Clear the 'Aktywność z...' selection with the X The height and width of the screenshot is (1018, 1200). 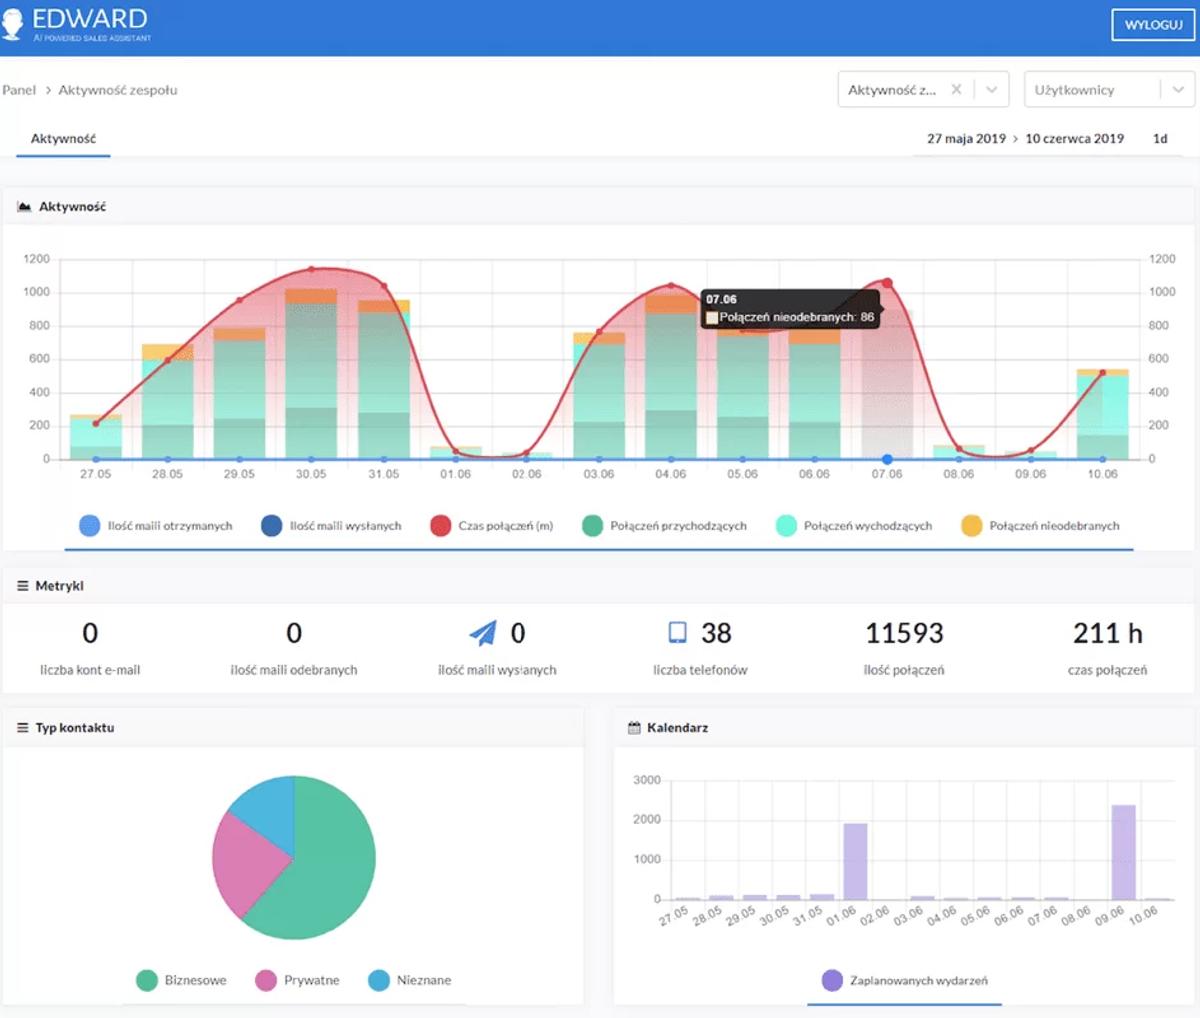(956, 89)
